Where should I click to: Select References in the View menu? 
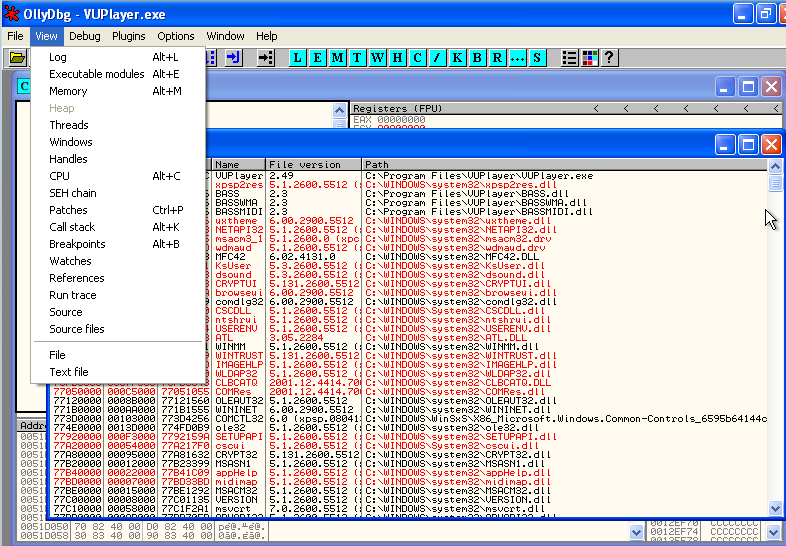click(118, 279)
